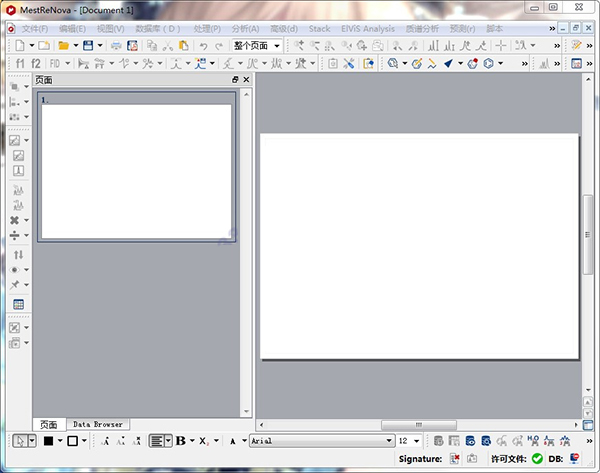Select the page 1 thumbnail
Screen dimensions: 600x473
(x=135, y=170)
